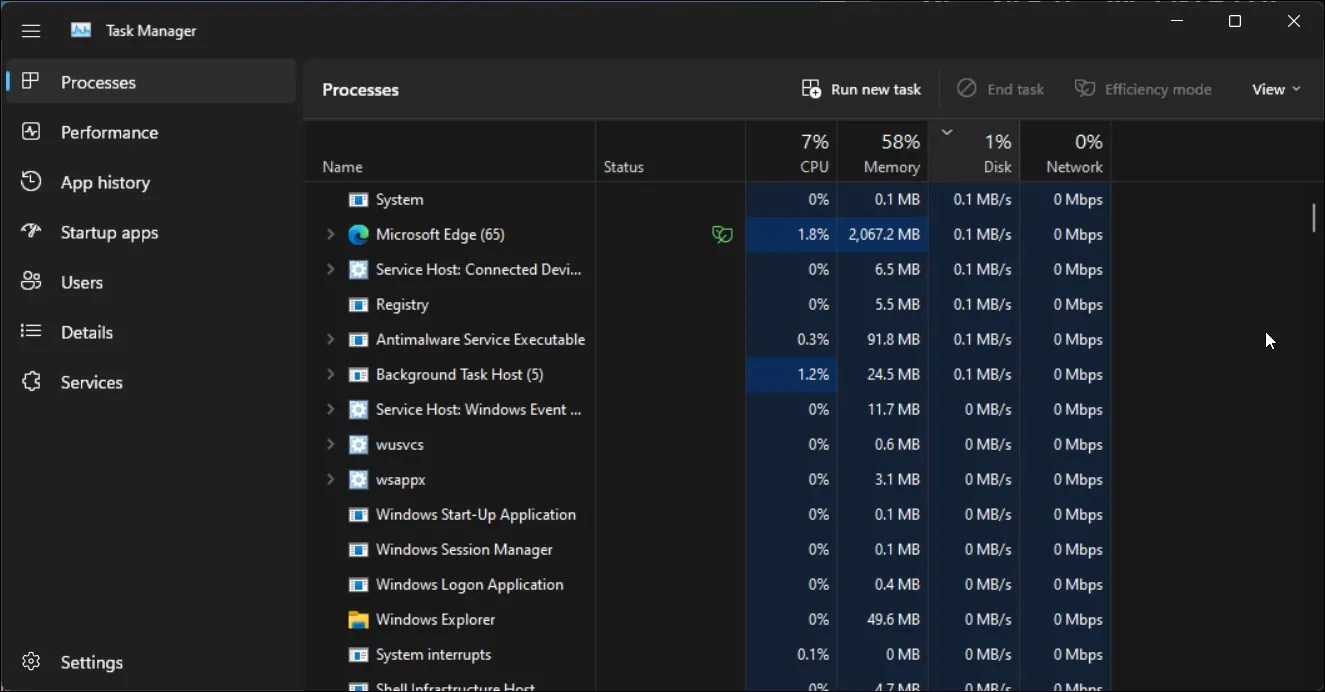Open the hamburger navigation menu
Screen dimensions: 1325x692
click(x=31, y=30)
